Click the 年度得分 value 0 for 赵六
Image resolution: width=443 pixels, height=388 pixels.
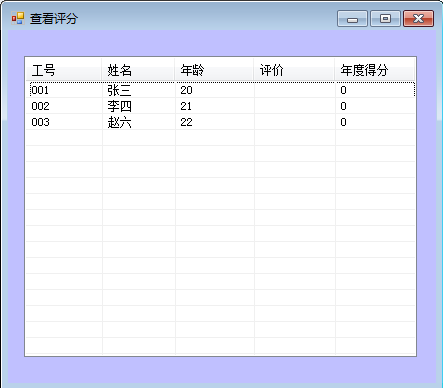tap(343, 122)
